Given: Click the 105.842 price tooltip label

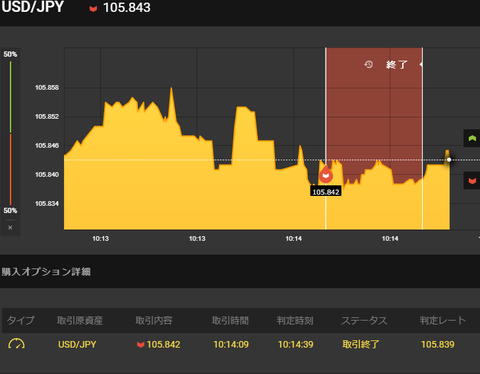Looking at the screenshot, I should [x=326, y=192].
